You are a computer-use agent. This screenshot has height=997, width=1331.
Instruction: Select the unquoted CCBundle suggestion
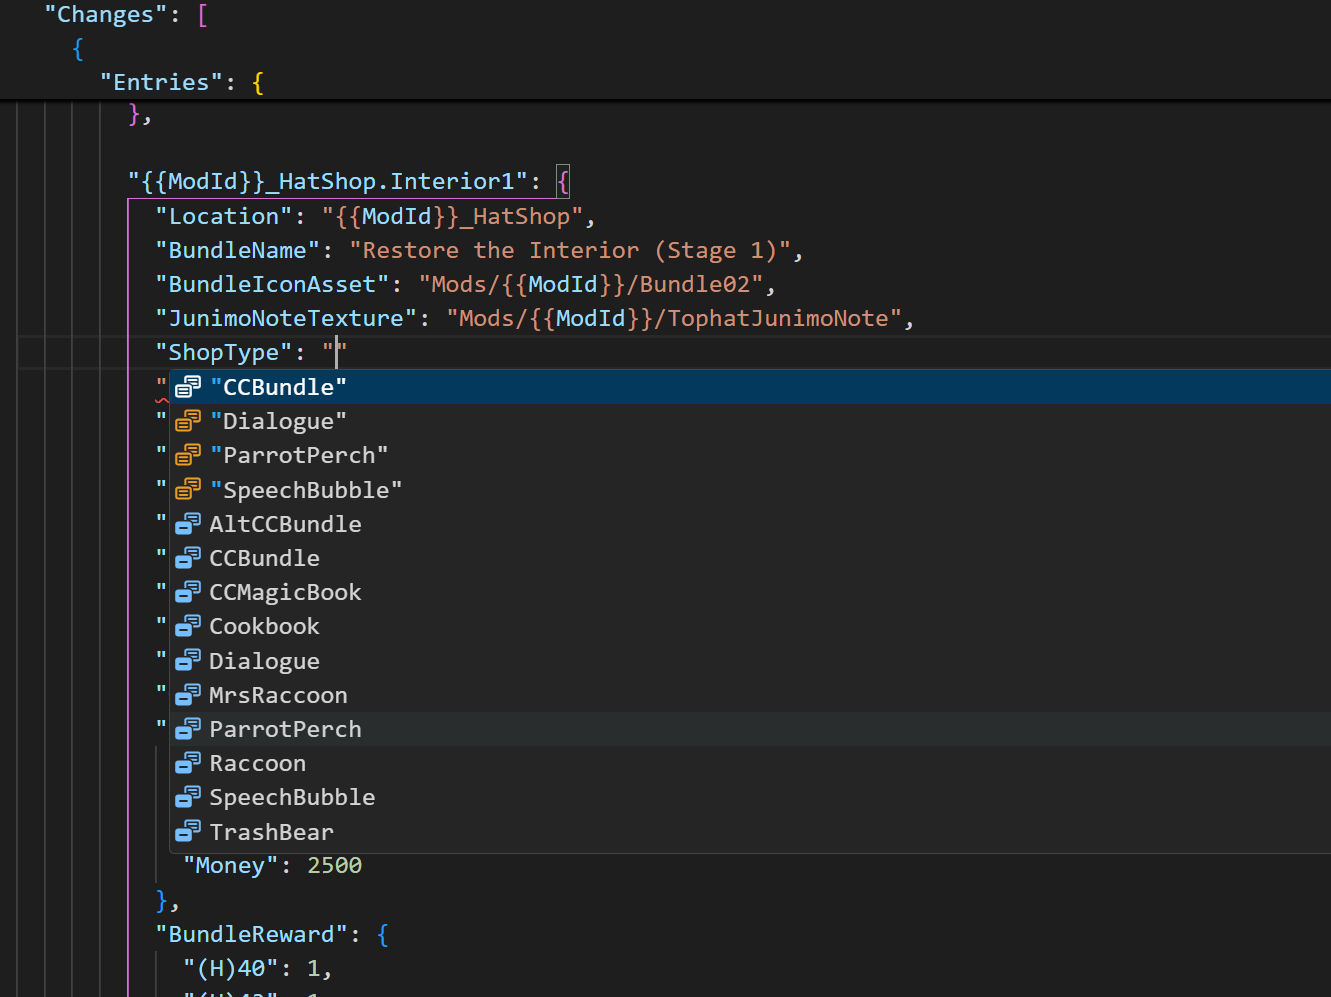click(x=264, y=557)
